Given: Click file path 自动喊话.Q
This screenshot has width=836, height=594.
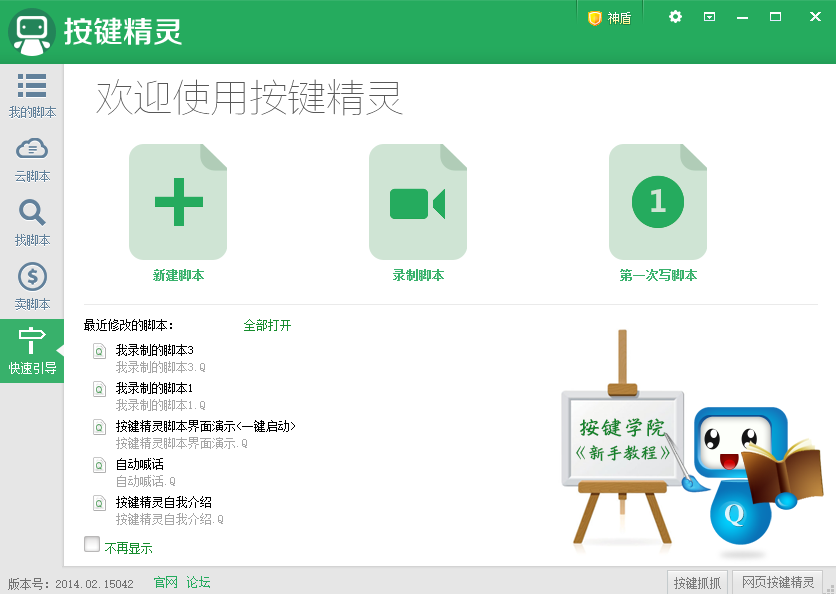Looking at the screenshot, I should (146, 481).
